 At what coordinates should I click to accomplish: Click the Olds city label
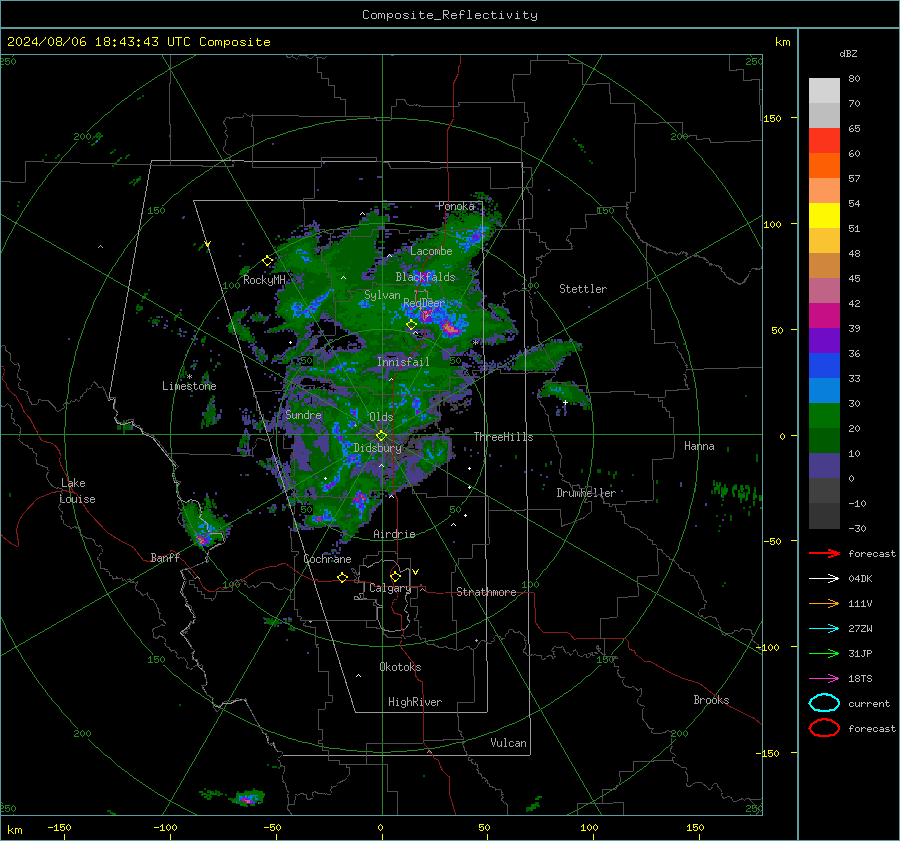point(381,417)
